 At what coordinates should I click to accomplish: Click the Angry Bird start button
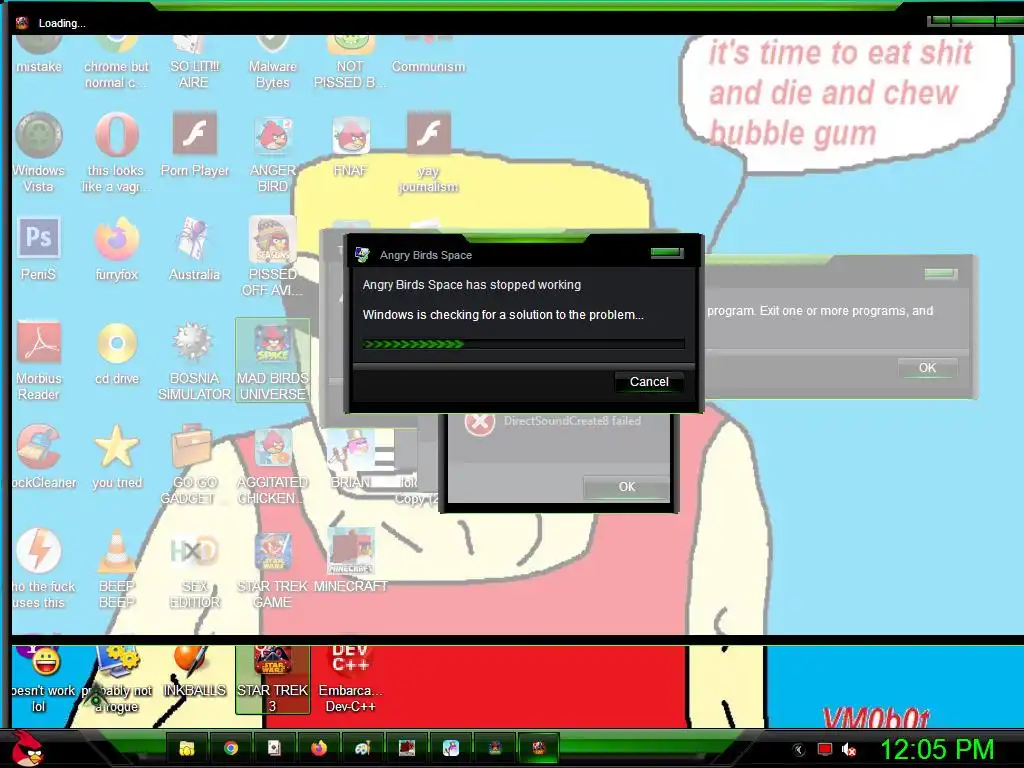tap(27, 748)
